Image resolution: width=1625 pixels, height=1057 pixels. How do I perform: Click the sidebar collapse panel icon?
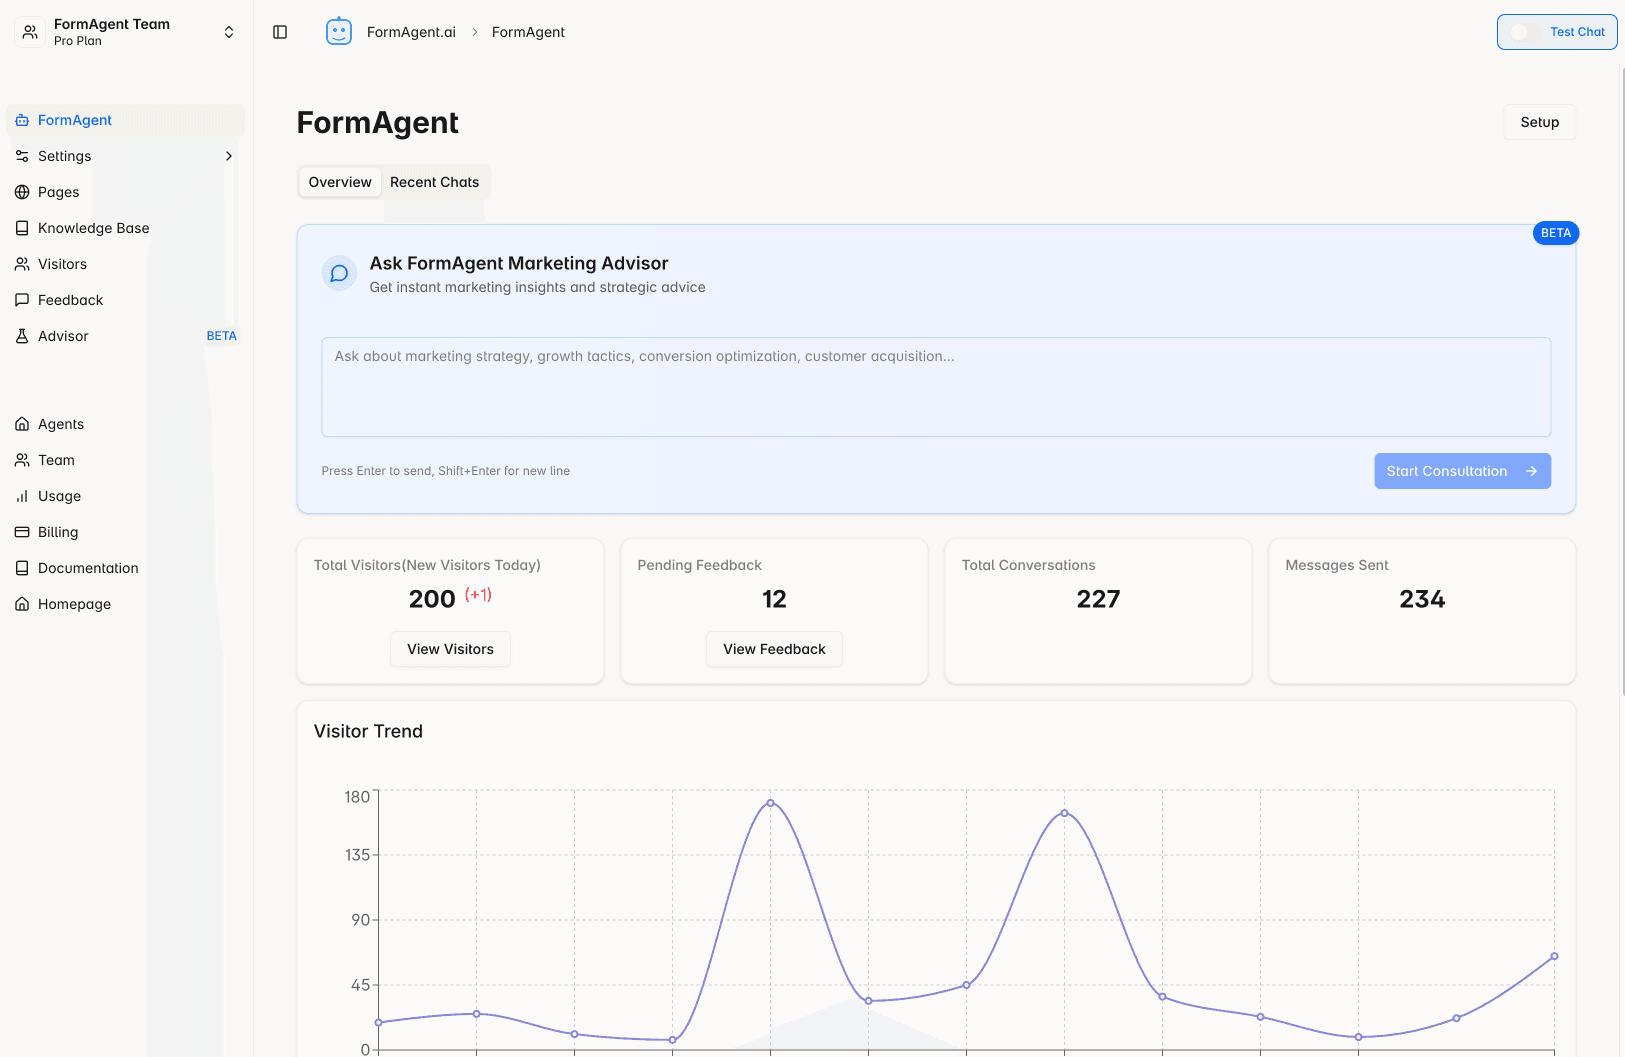280,32
